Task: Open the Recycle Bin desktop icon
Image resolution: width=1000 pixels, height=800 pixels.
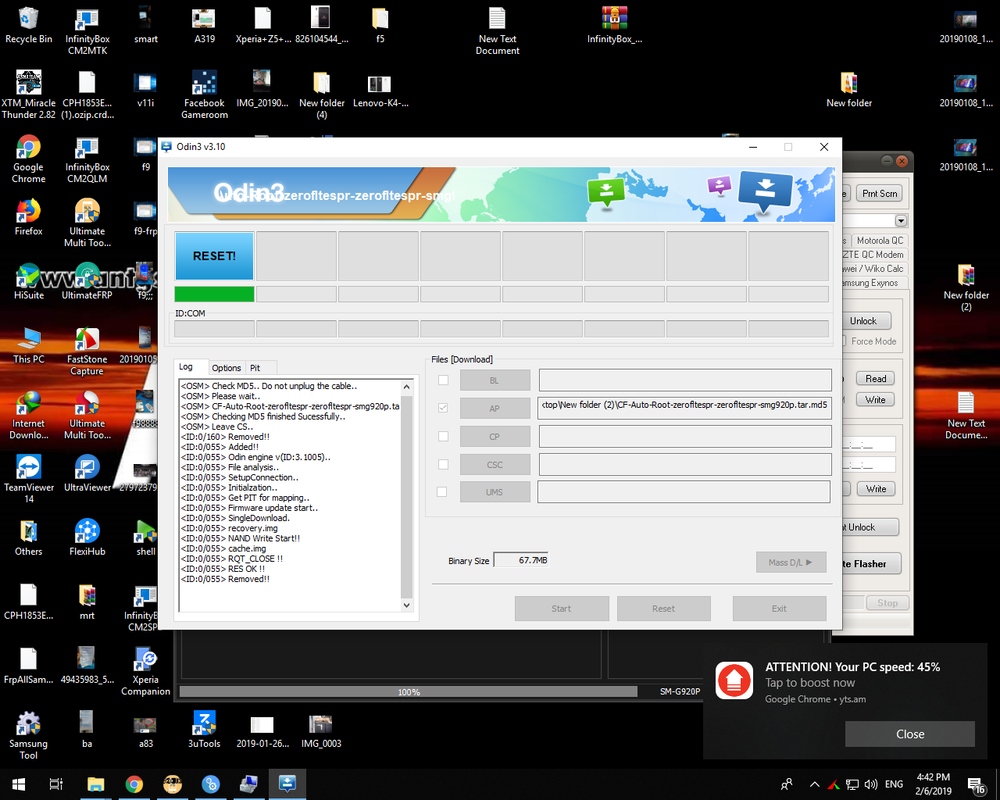Action: click(29, 26)
